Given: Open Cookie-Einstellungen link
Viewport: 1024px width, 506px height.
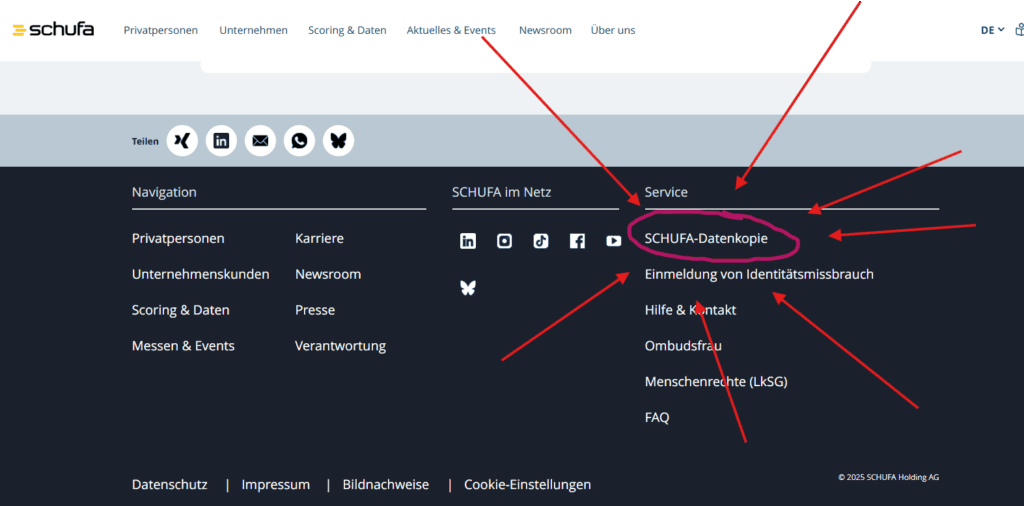Looking at the screenshot, I should tap(528, 484).
